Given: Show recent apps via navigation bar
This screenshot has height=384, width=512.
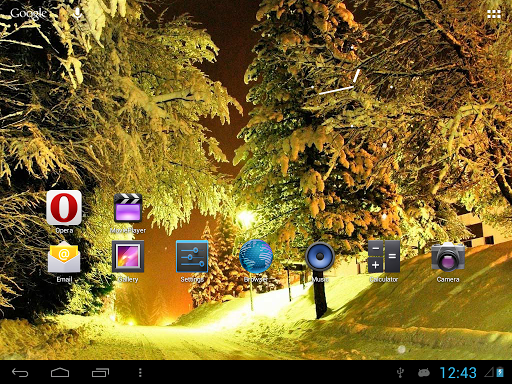Looking at the screenshot, I should pos(100,372).
